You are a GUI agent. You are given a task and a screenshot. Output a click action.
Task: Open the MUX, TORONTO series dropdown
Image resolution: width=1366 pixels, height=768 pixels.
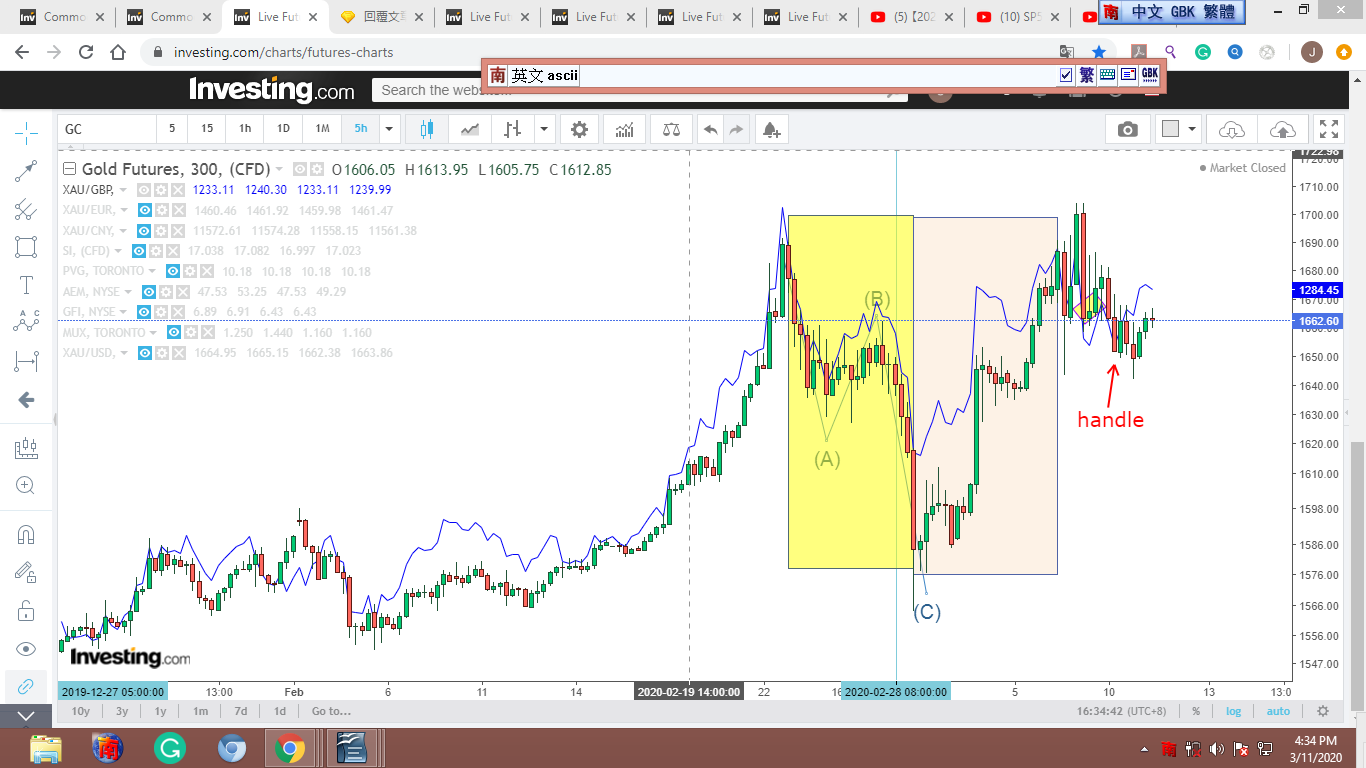click(153, 332)
